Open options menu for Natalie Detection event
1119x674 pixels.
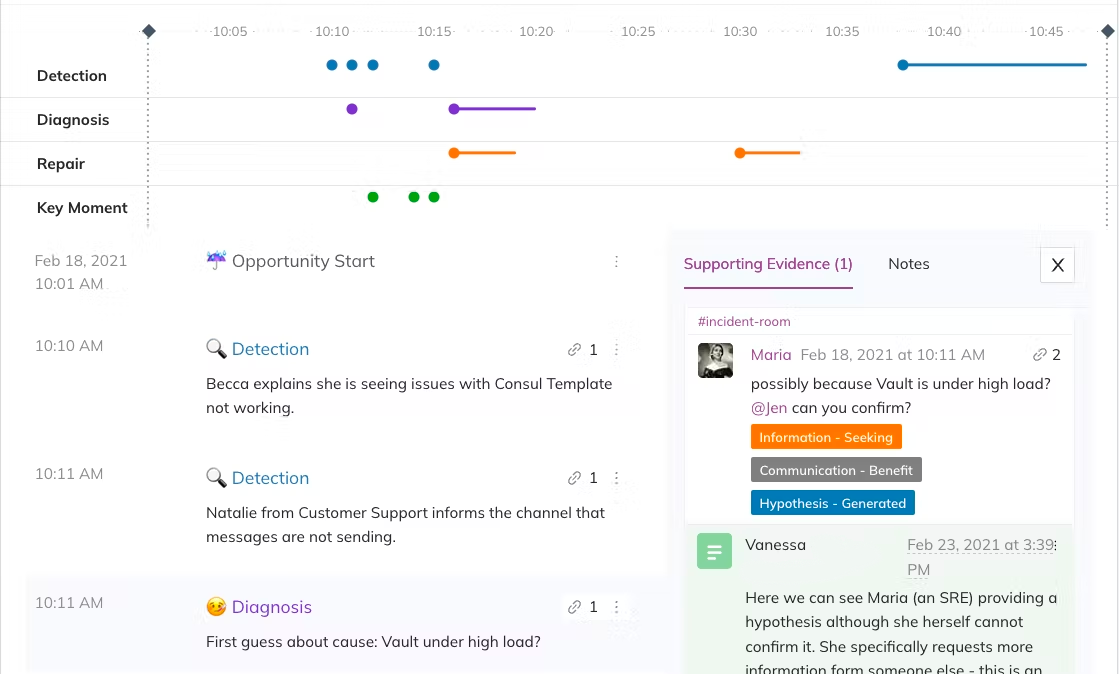[x=617, y=478]
